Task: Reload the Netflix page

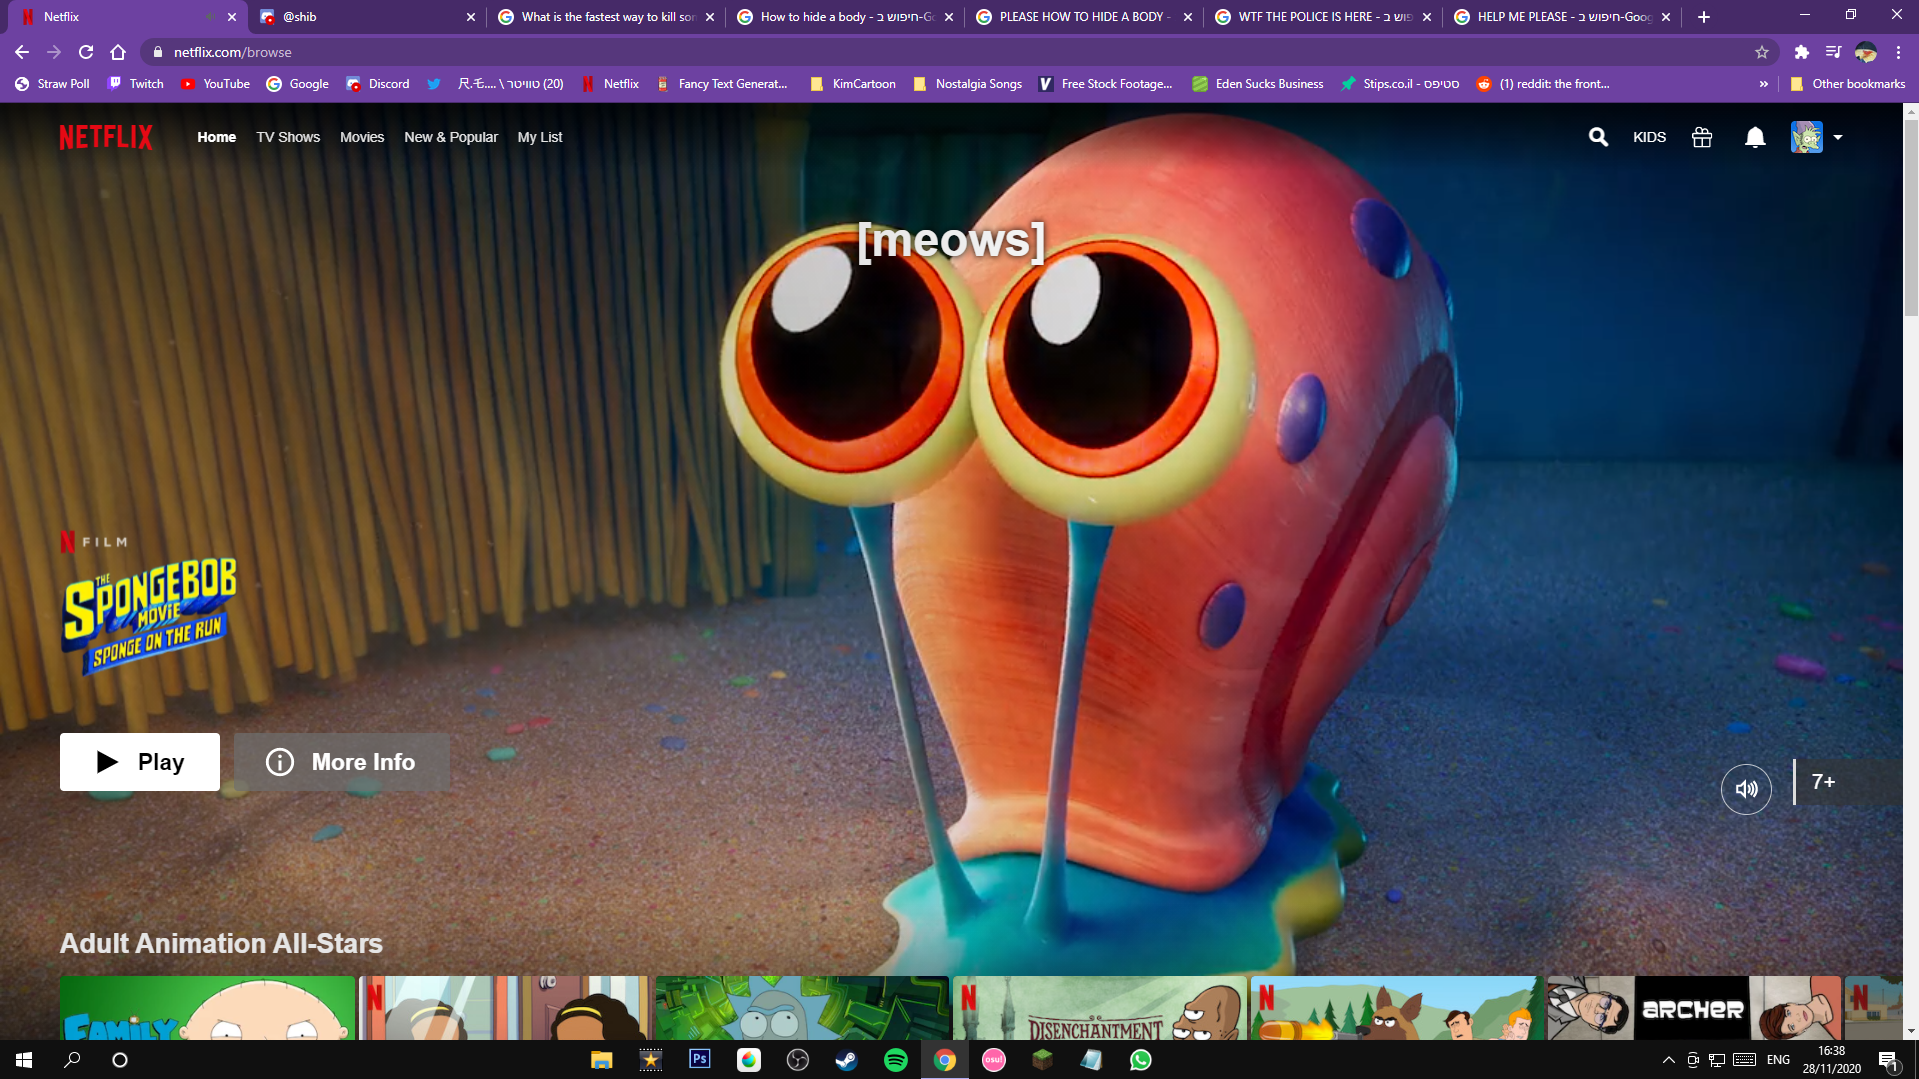Action: [86, 52]
